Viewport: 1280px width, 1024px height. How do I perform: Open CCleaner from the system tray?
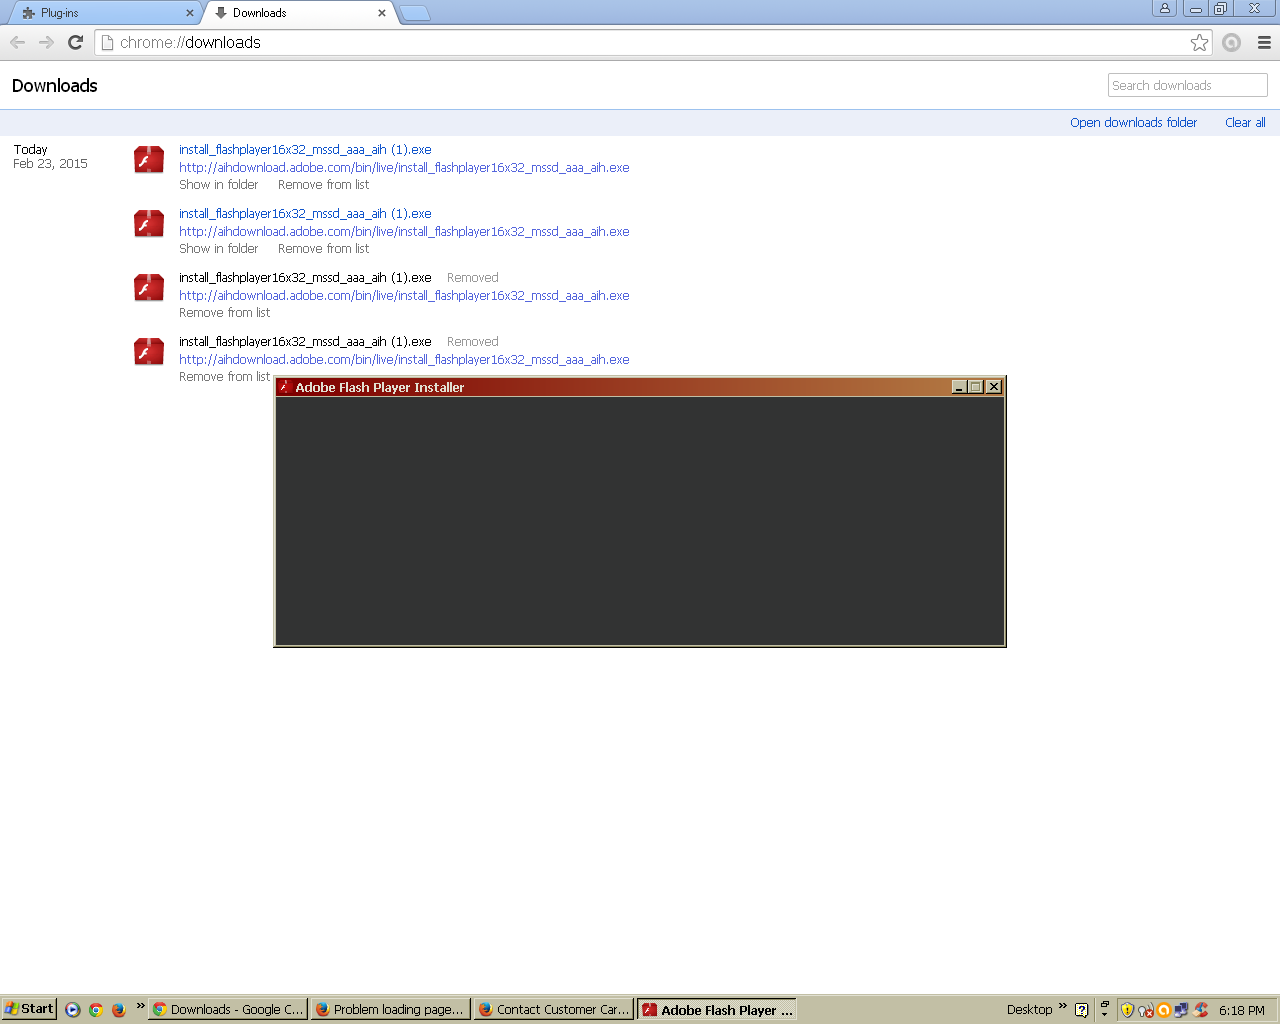click(1200, 1010)
